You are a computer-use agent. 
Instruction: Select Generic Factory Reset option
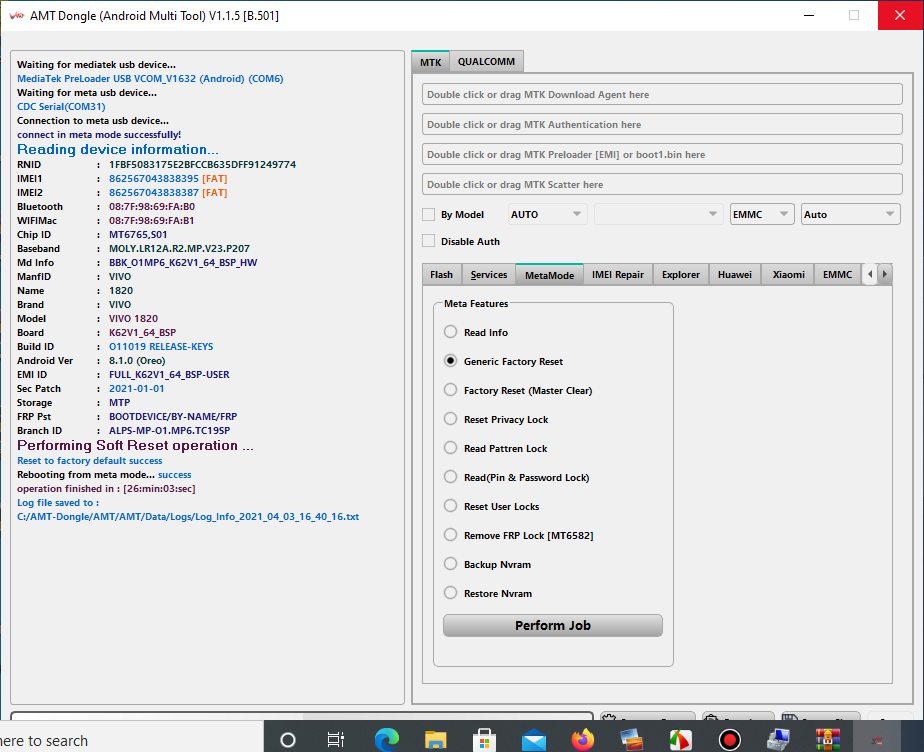point(450,361)
